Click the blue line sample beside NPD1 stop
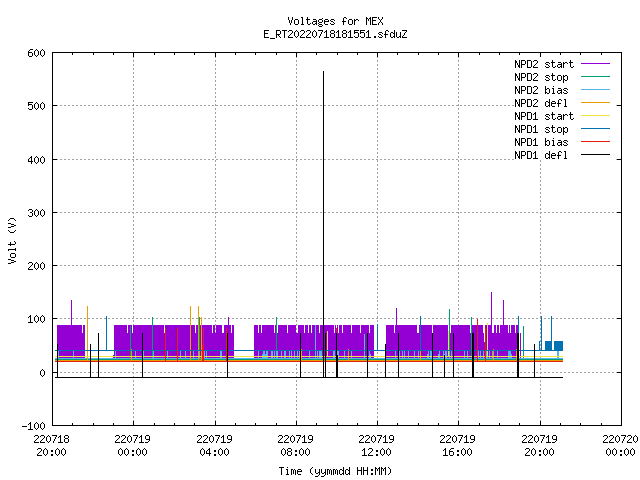The width and height of the screenshot is (640, 480). 596,129
